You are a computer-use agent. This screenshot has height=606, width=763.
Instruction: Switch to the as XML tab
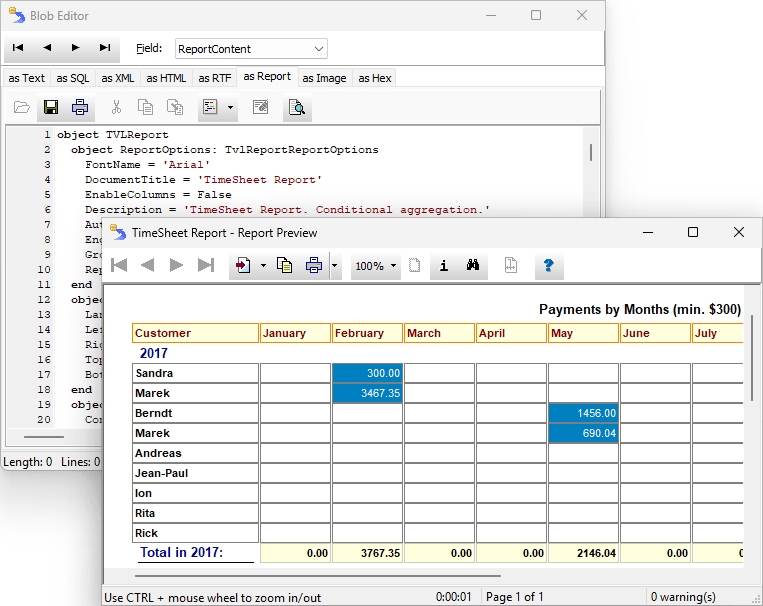click(118, 78)
